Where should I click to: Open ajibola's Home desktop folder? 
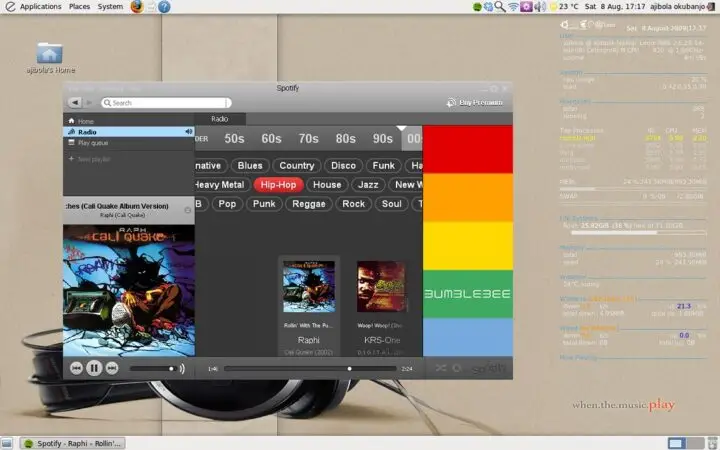click(x=50, y=58)
